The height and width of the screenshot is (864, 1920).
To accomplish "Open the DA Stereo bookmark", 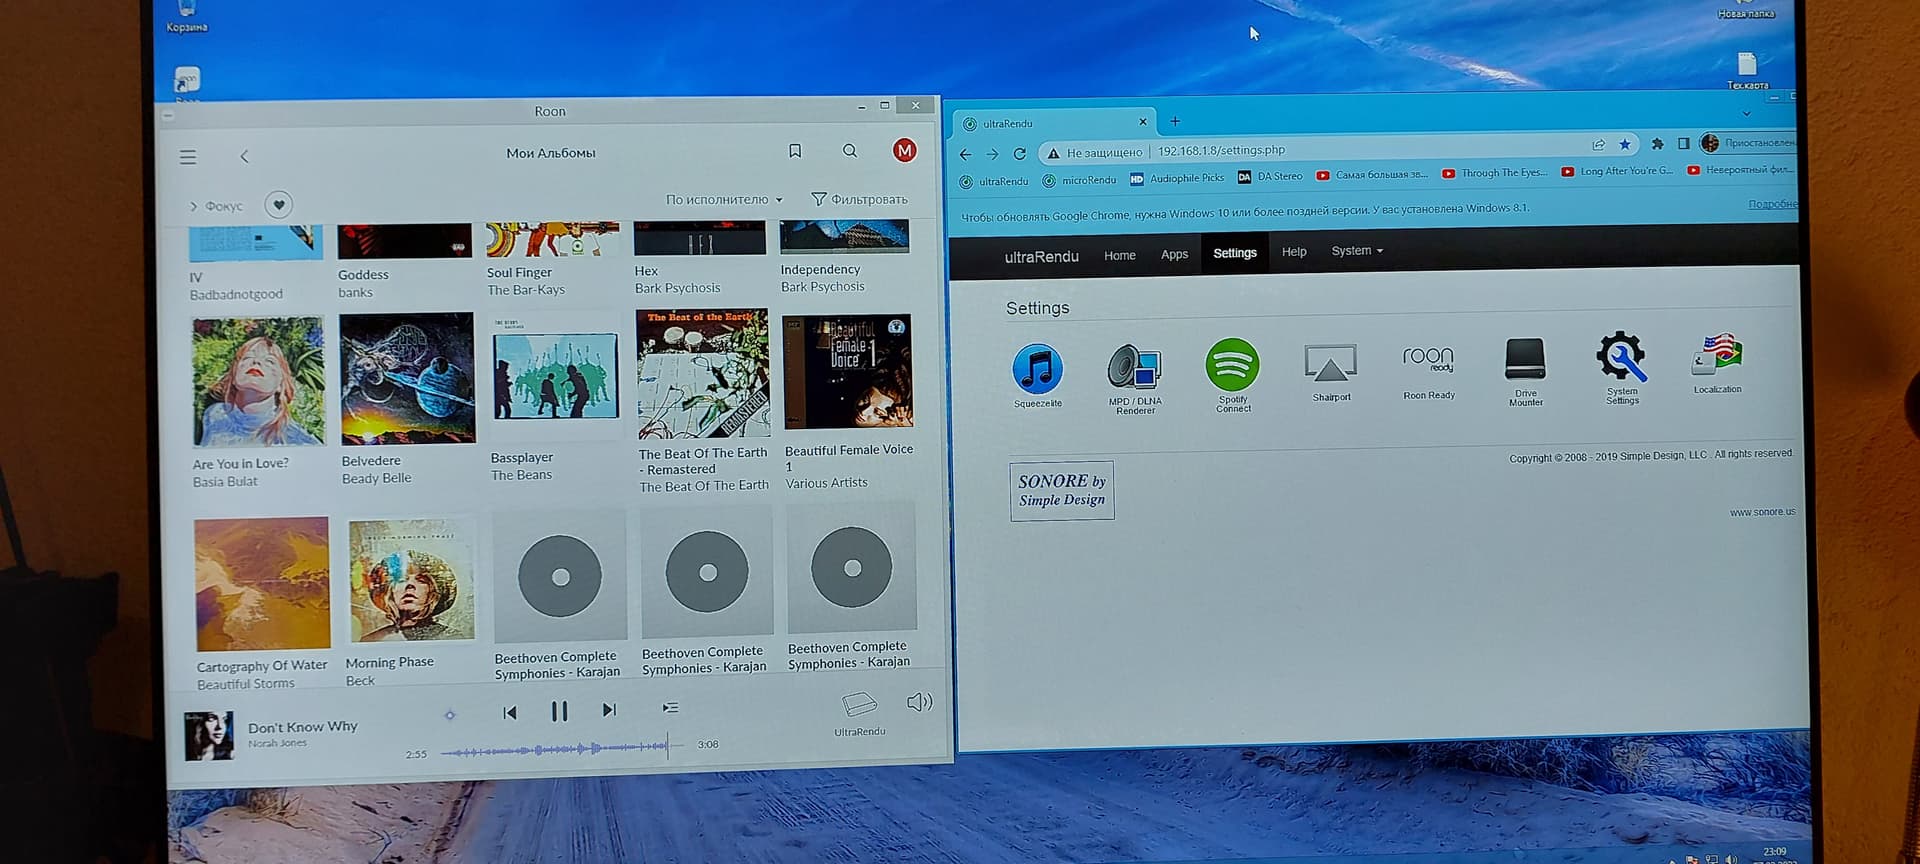I will pyautogui.click(x=1270, y=177).
